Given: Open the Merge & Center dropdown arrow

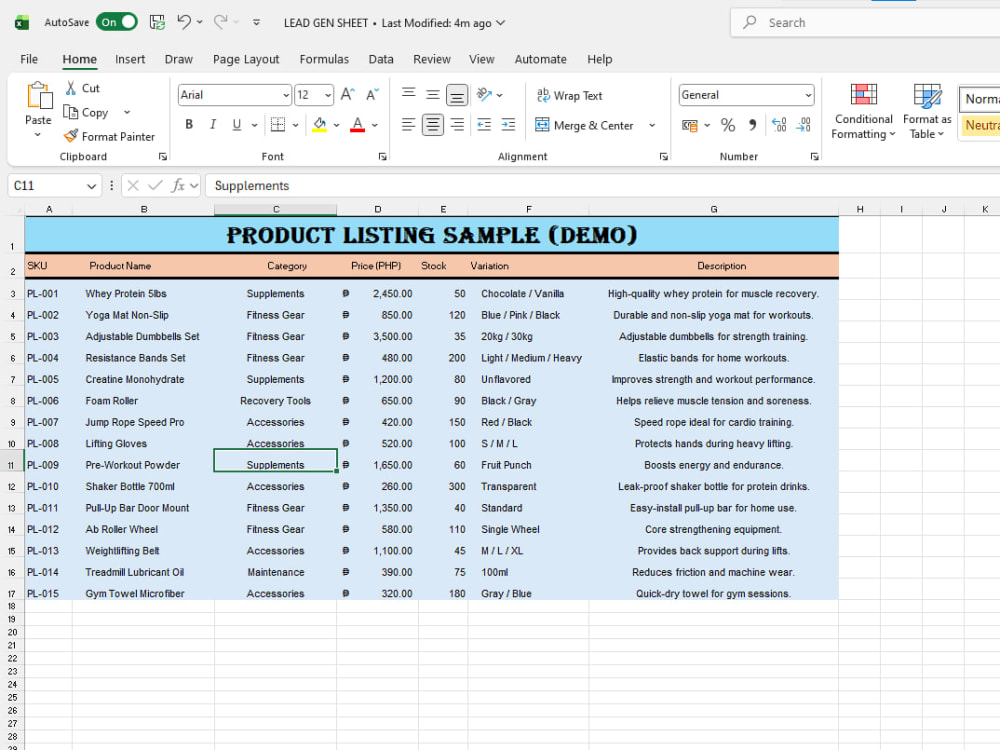Looking at the screenshot, I should pyautogui.click(x=652, y=125).
